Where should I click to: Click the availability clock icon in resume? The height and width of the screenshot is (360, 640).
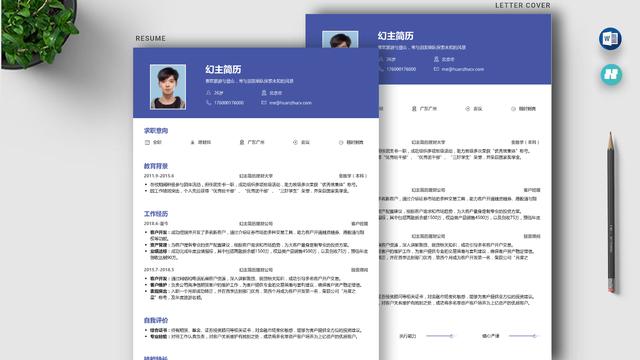click(341, 142)
